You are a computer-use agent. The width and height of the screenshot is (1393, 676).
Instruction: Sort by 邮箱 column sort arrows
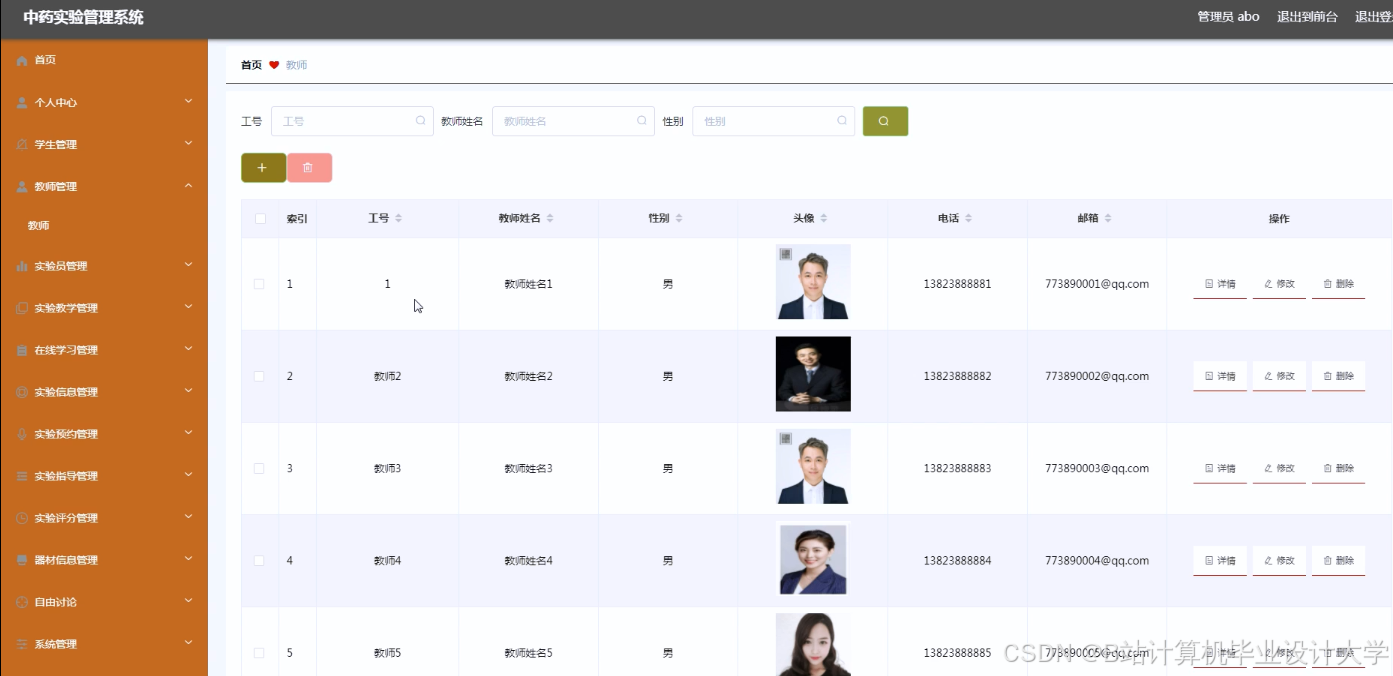tap(1108, 218)
